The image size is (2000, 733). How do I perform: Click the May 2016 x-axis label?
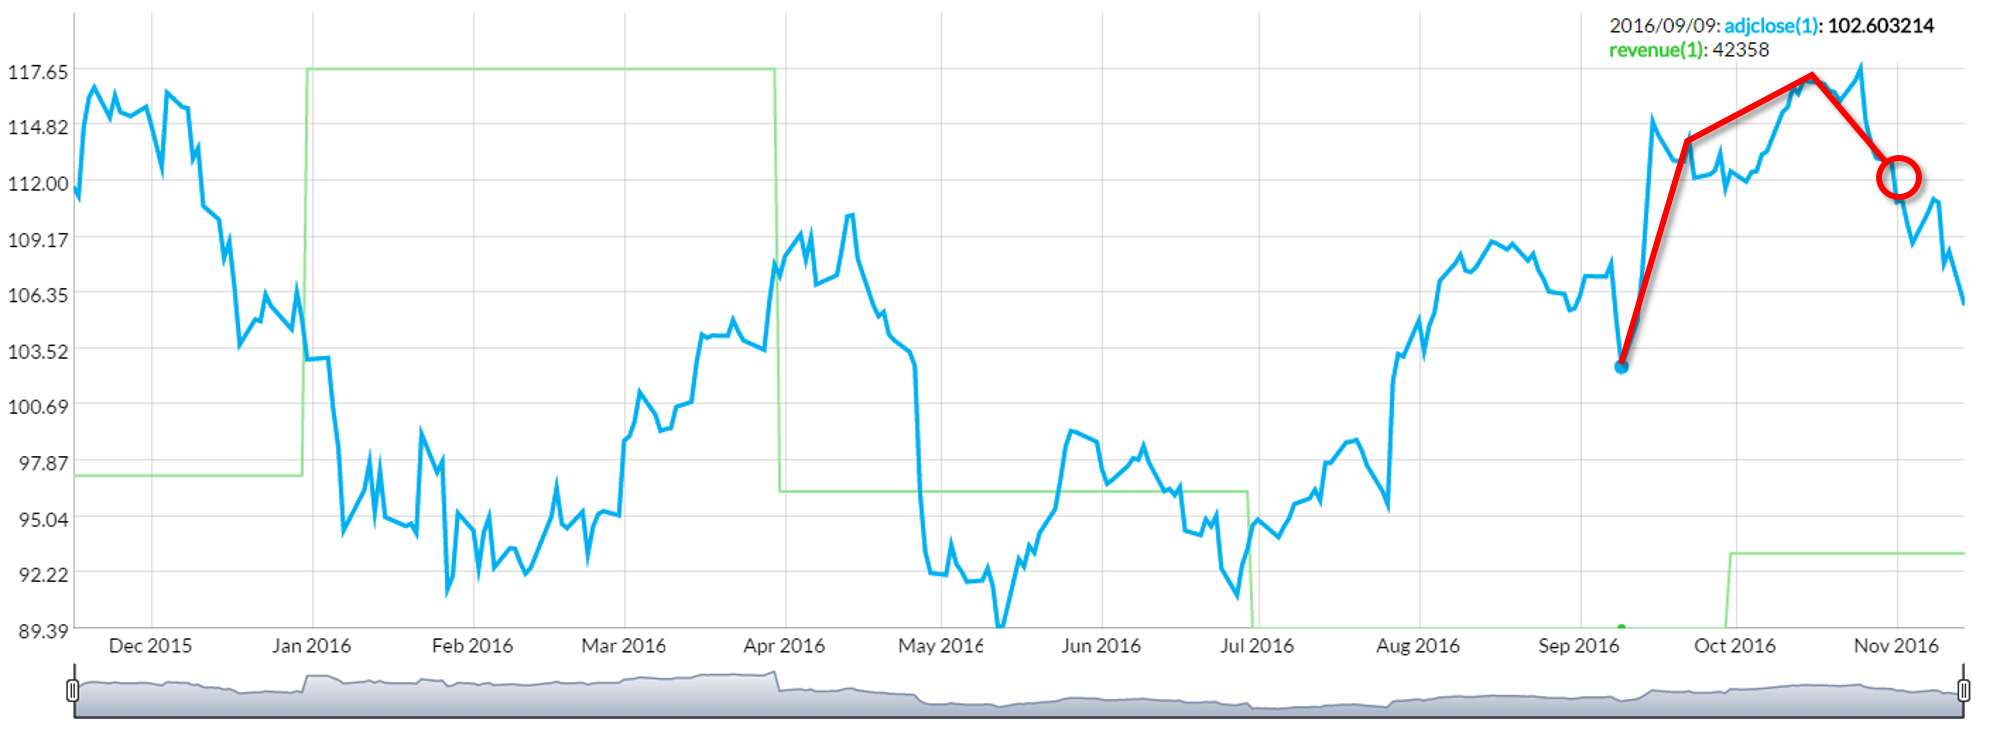(x=941, y=646)
